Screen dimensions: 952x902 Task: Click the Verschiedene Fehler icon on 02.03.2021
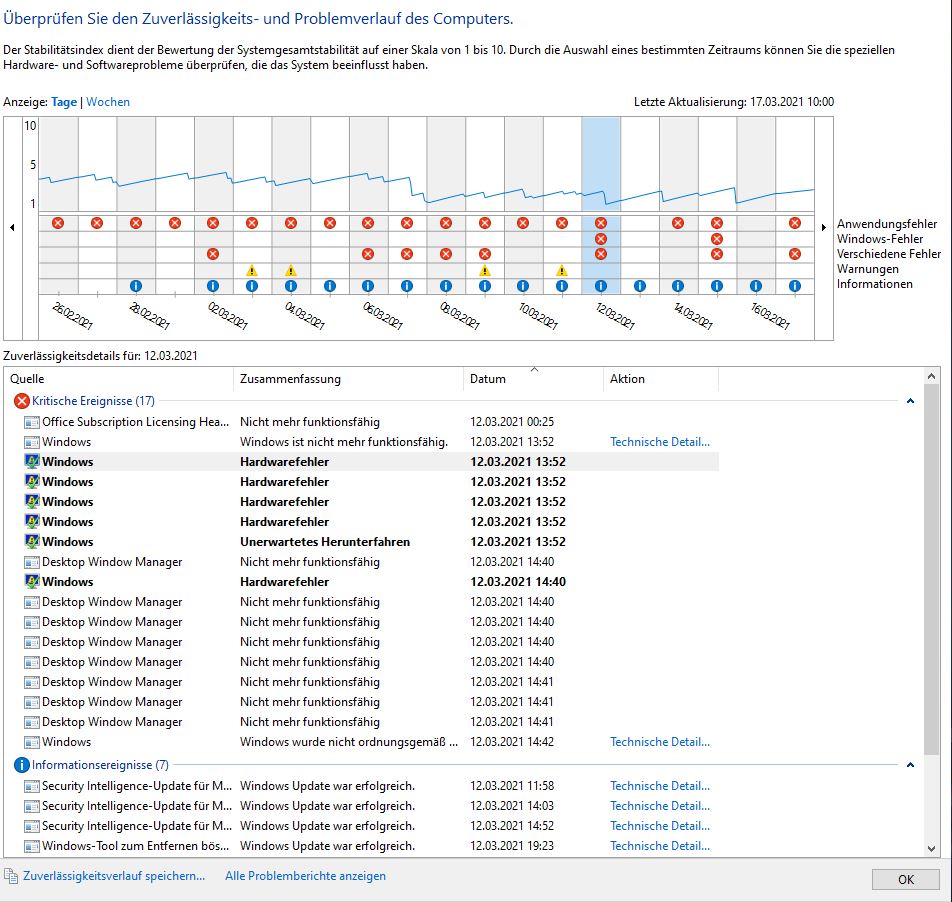point(213,254)
